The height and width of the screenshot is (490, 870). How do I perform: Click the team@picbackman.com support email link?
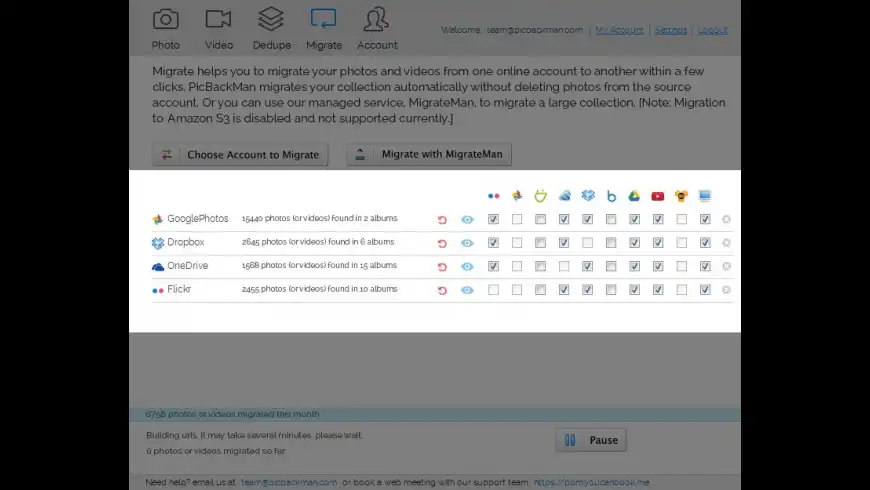(x=289, y=482)
